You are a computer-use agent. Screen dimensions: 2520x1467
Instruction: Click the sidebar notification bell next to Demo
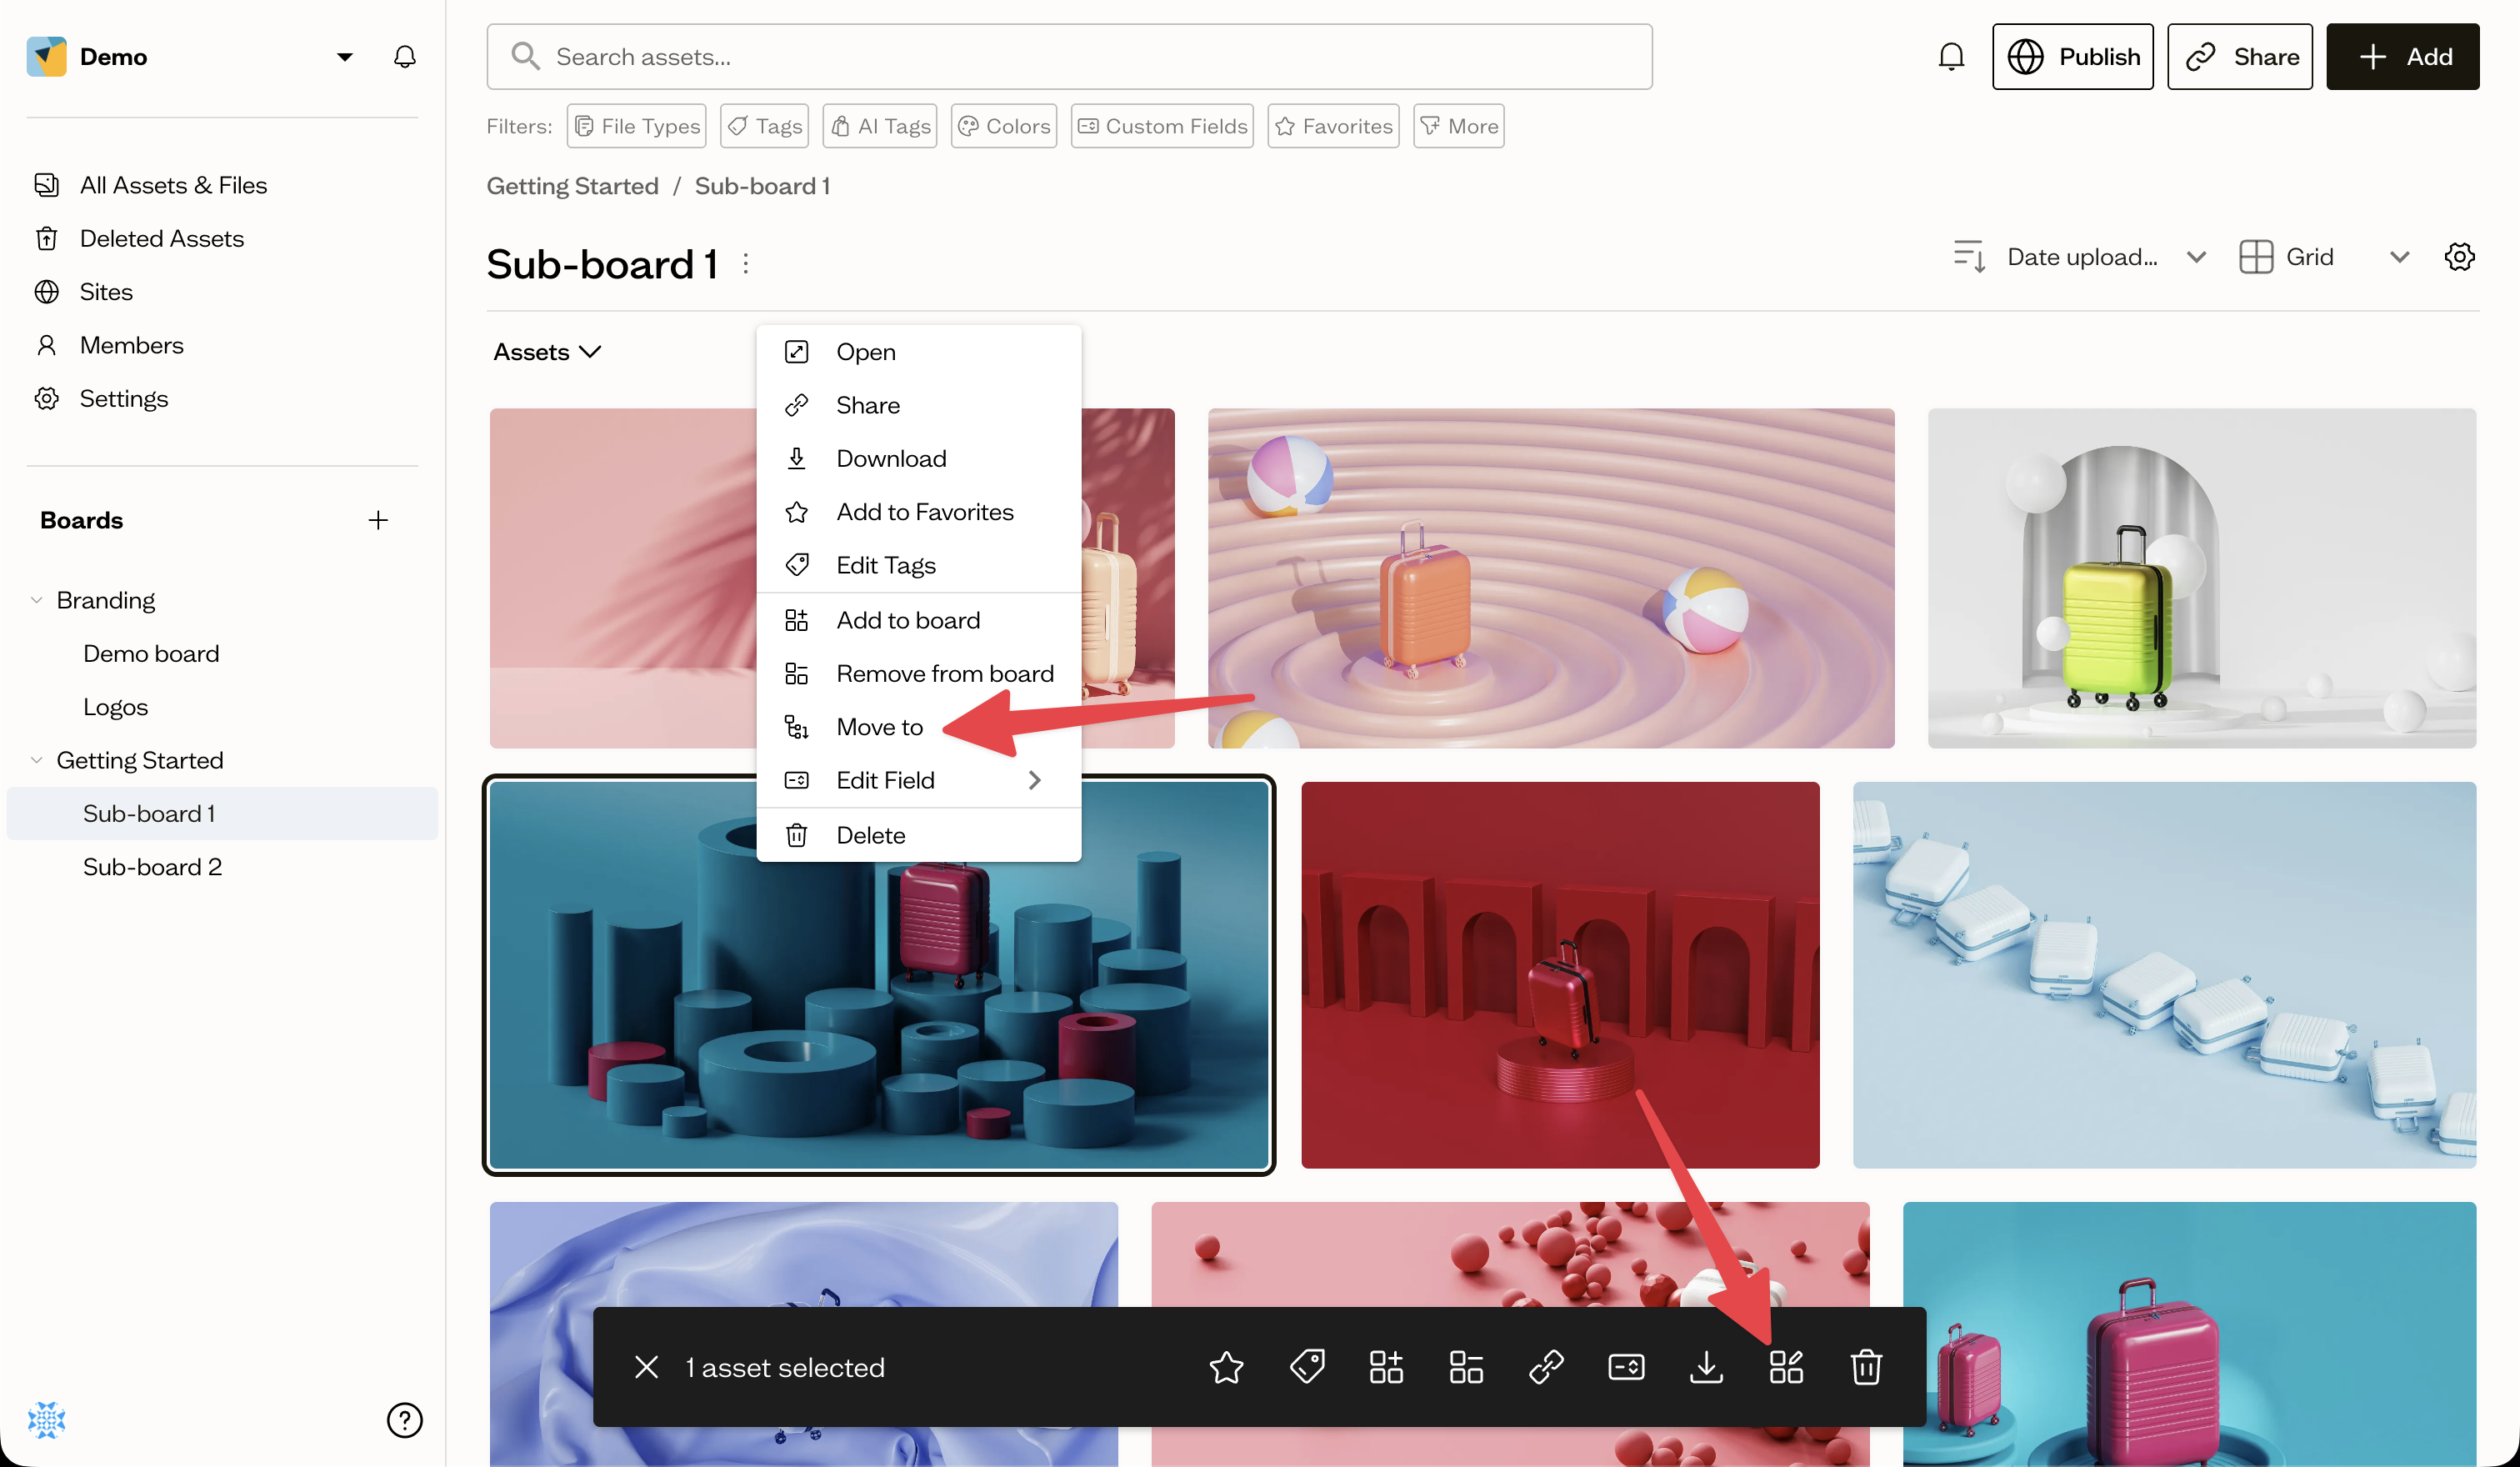click(404, 57)
